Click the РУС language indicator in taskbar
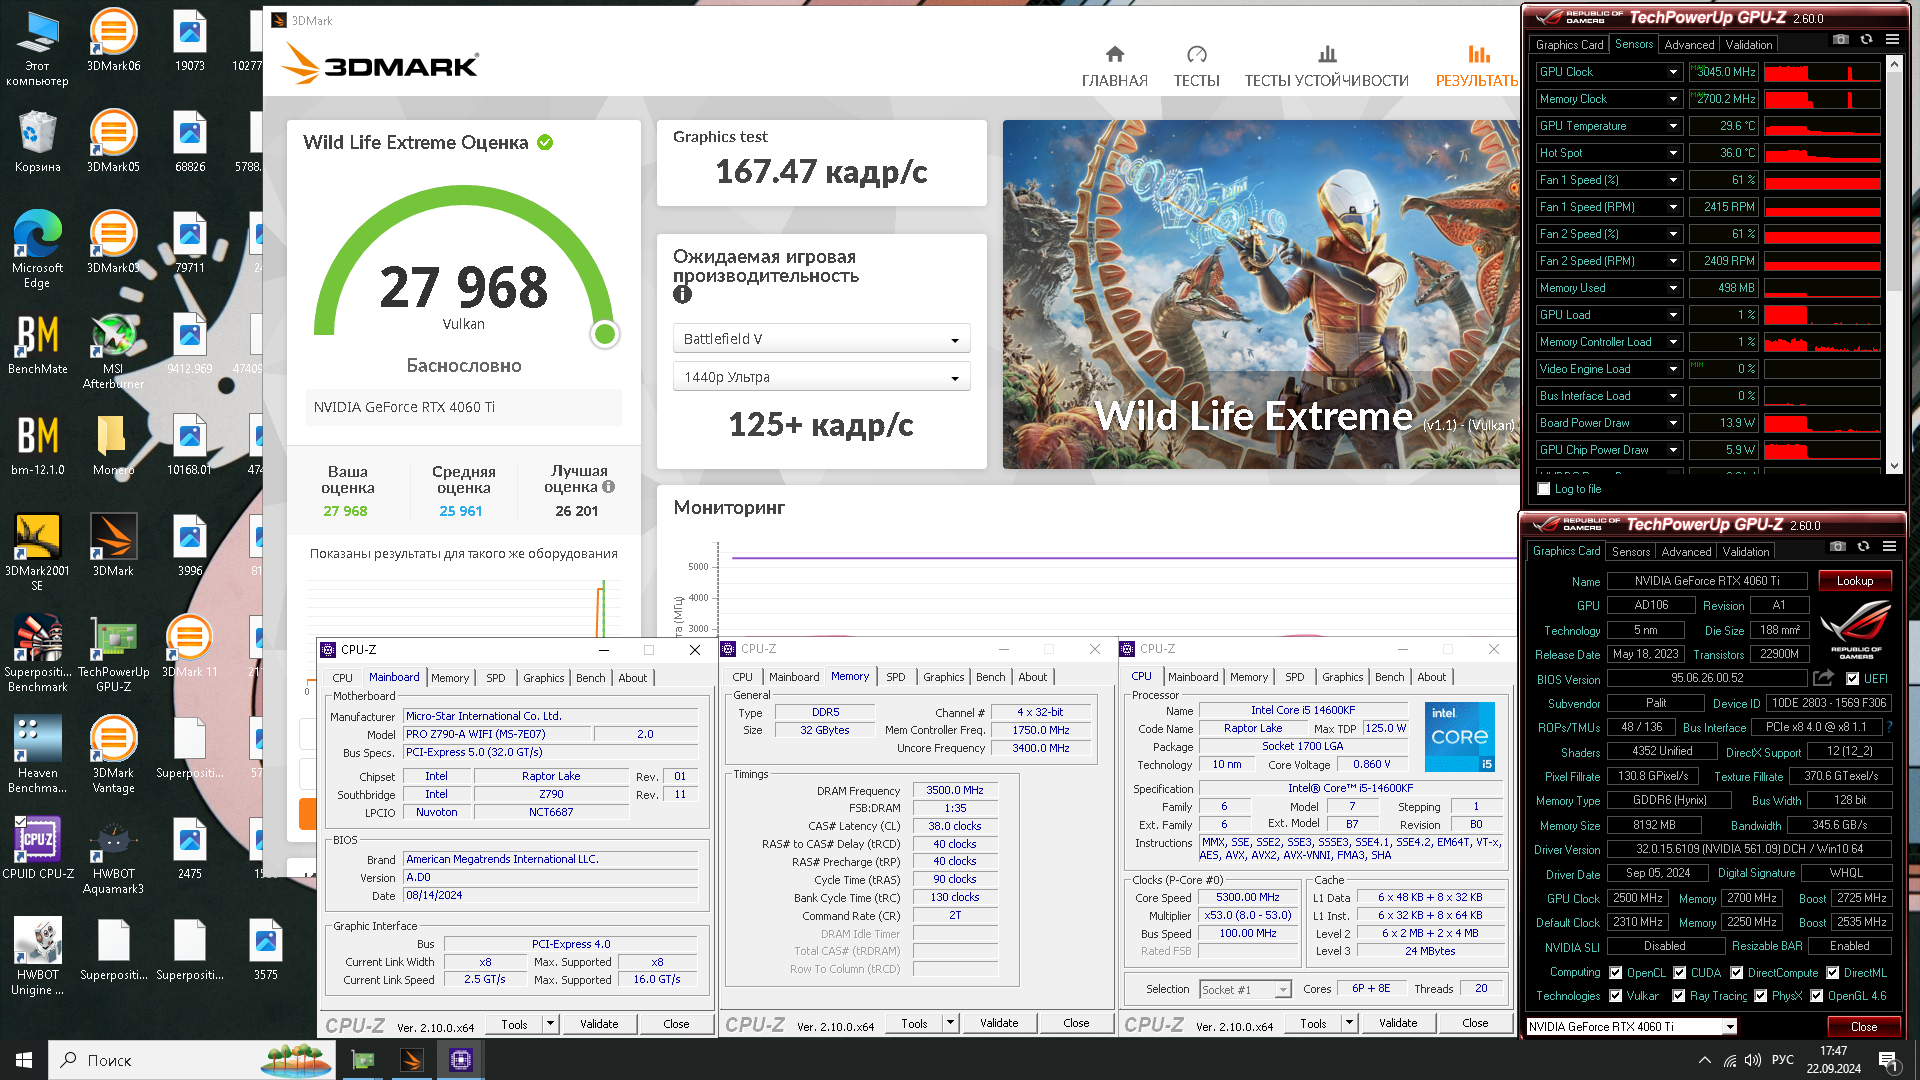Viewport: 1920px width, 1080px height. pos(1783,1060)
